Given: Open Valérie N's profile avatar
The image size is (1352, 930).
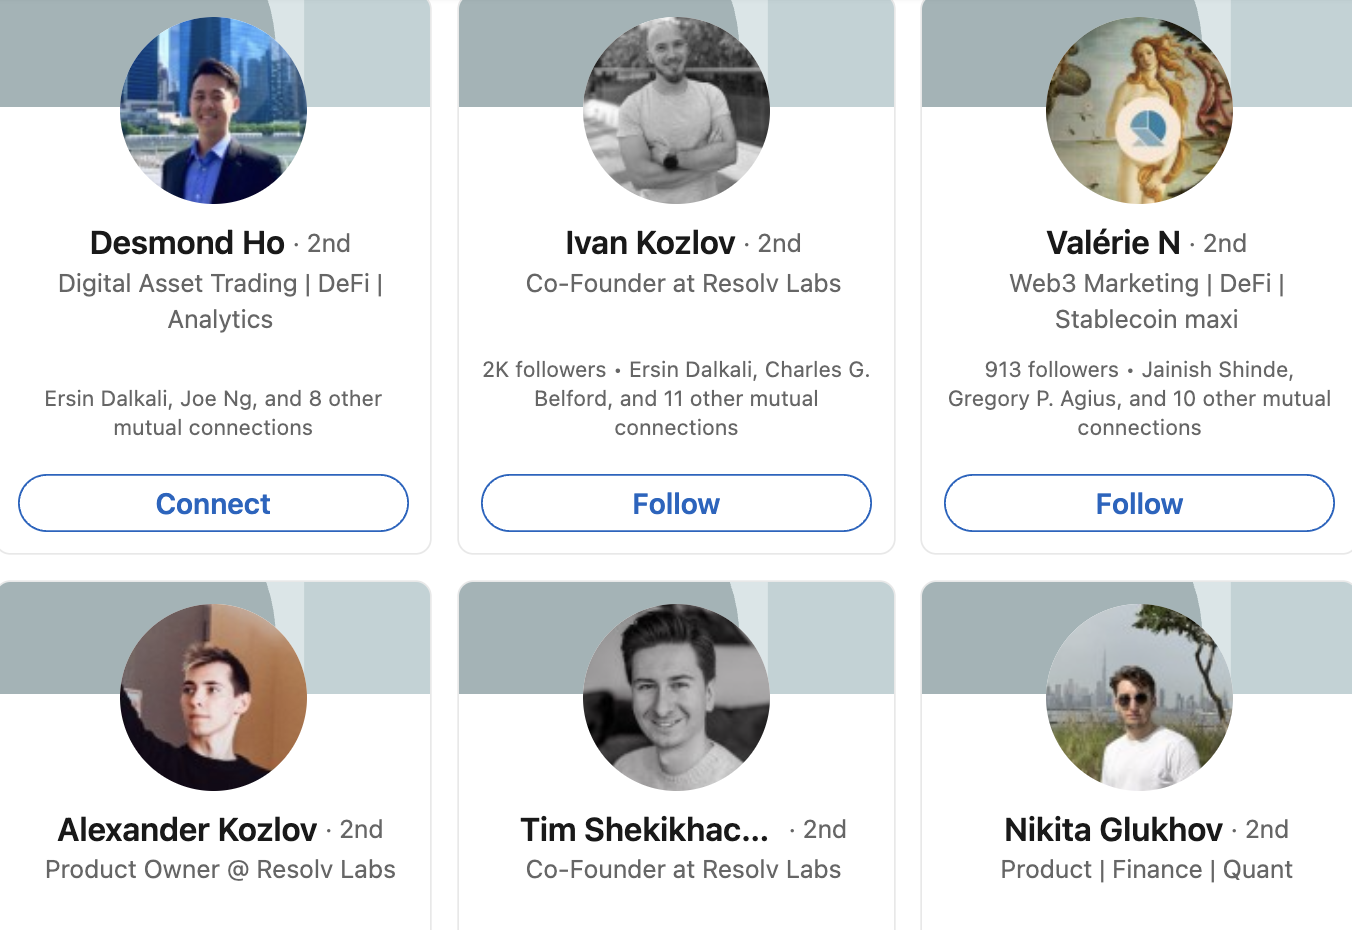Looking at the screenshot, I should click(x=1139, y=110).
